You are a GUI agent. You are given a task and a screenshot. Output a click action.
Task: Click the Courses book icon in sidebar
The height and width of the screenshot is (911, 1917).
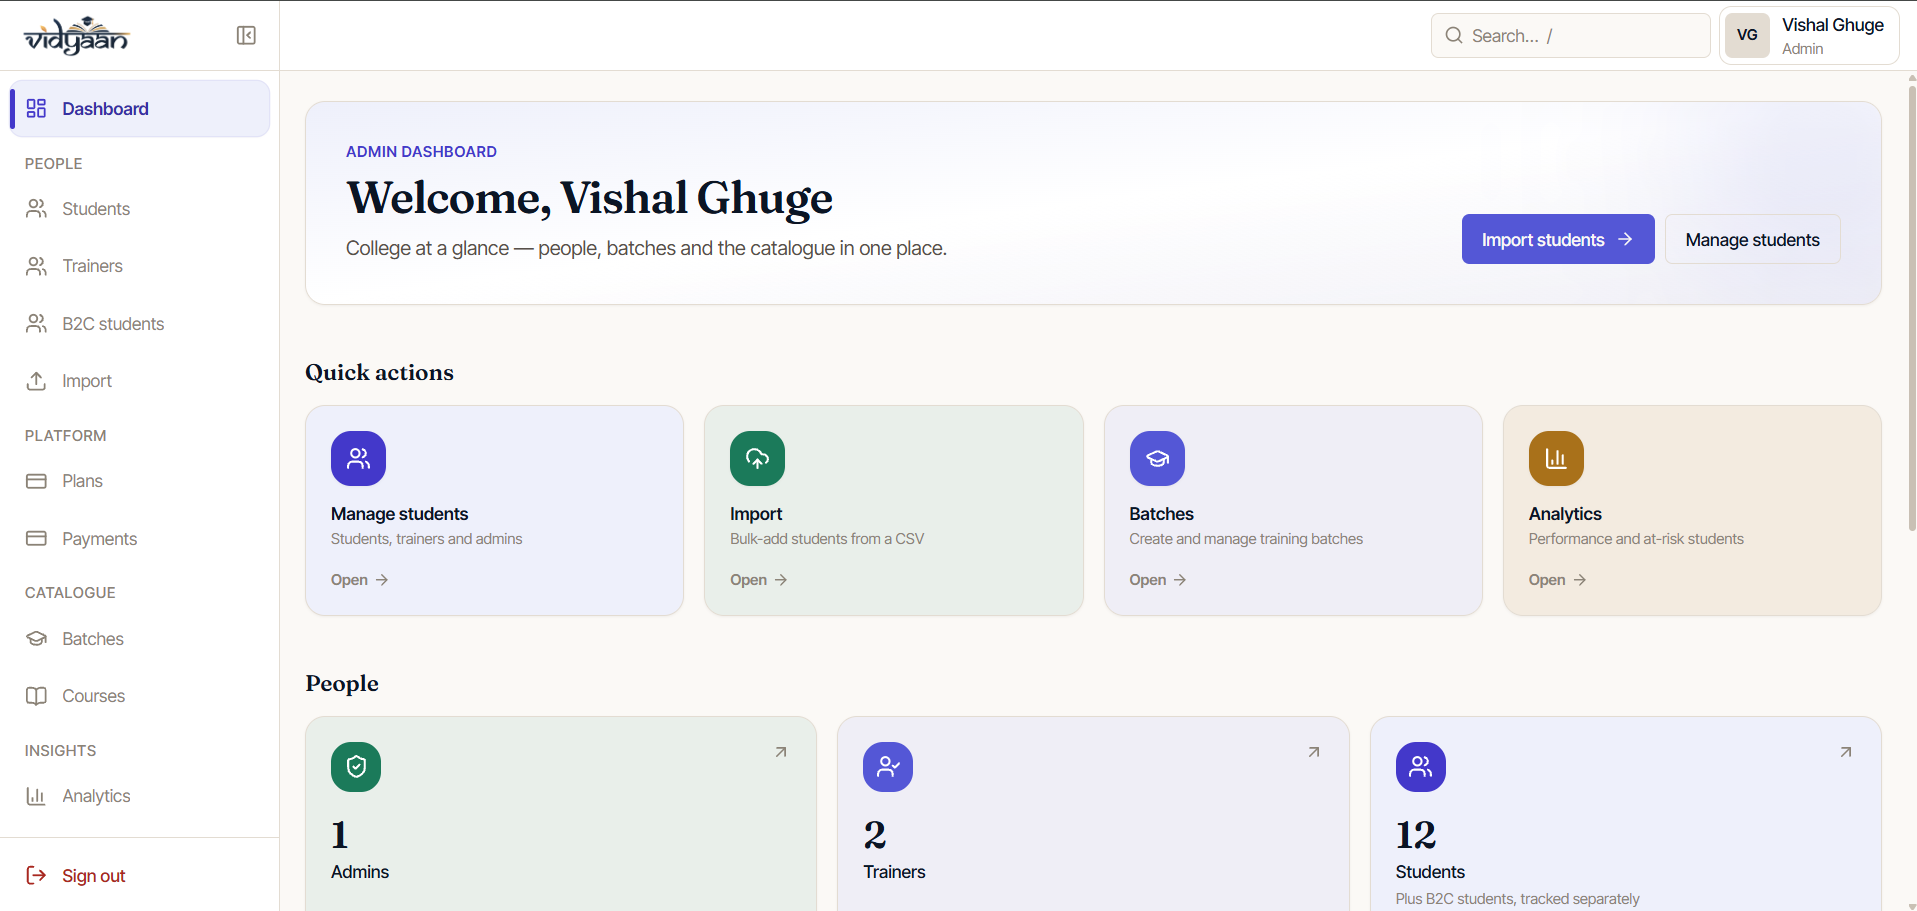(x=36, y=696)
